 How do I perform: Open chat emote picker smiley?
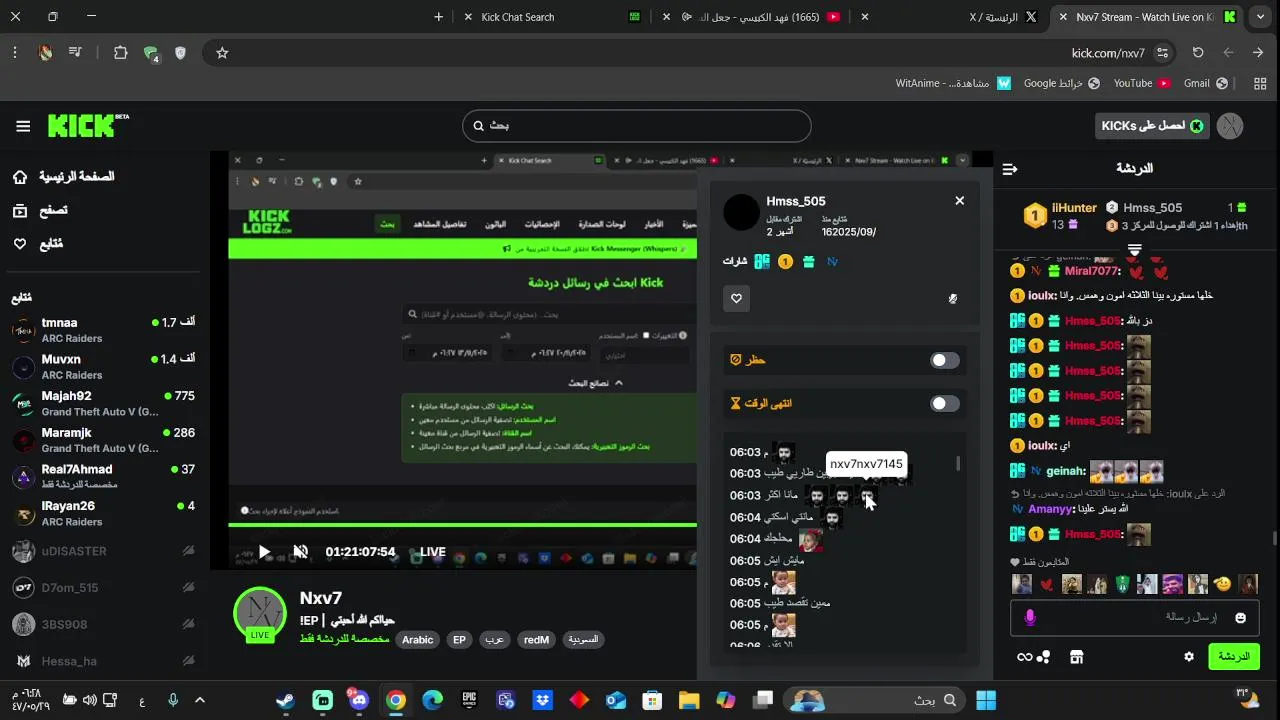pyautogui.click(x=1241, y=618)
